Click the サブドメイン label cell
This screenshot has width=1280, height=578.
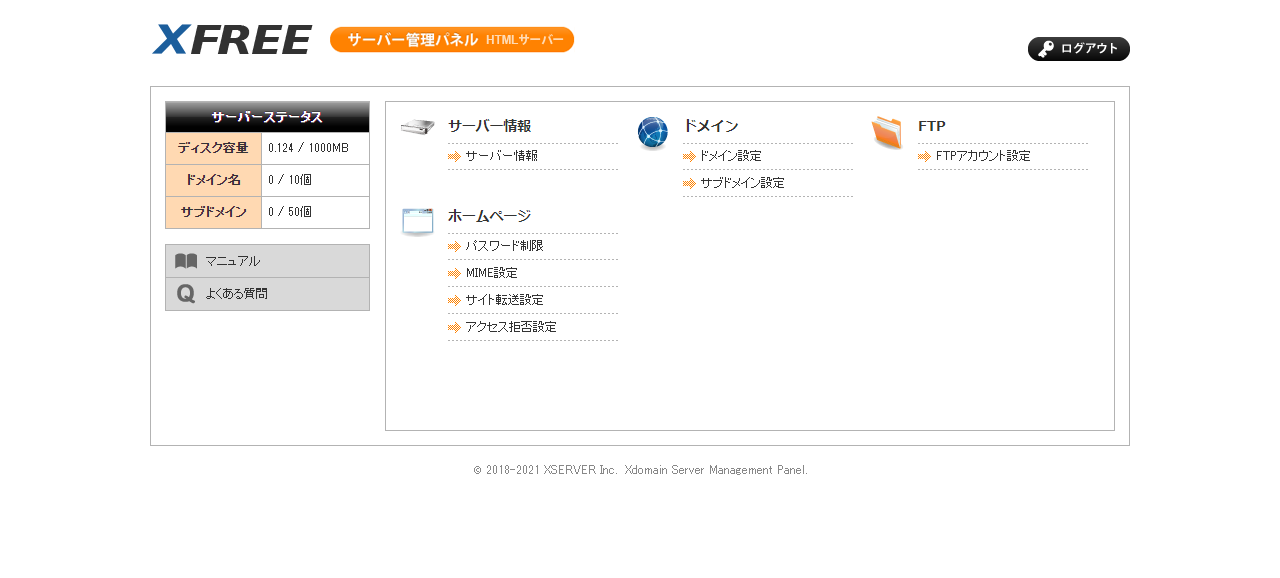click(213, 212)
